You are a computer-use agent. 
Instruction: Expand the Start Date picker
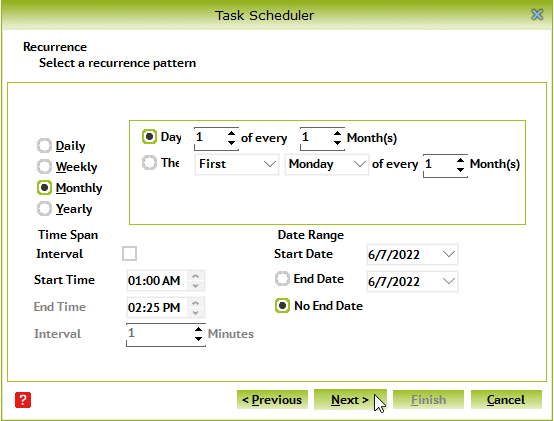point(449,254)
